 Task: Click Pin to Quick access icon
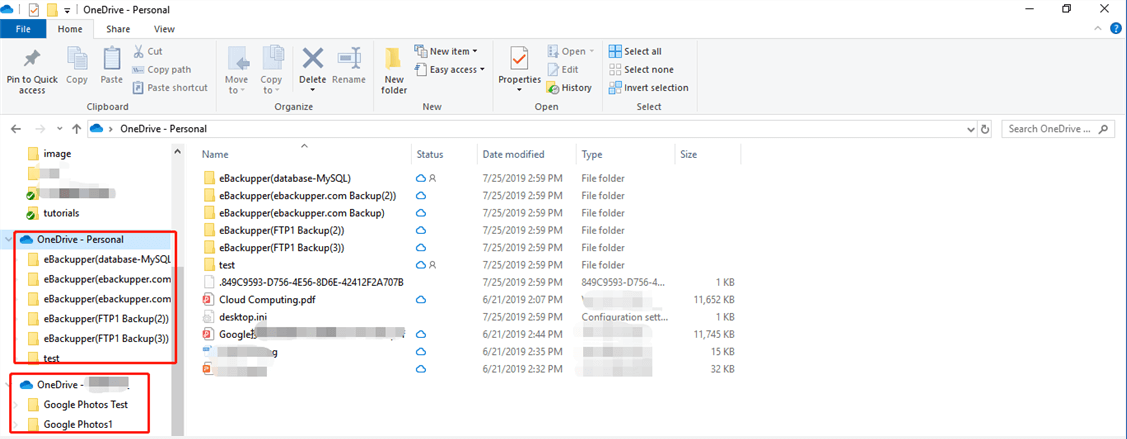tap(32, 59)
